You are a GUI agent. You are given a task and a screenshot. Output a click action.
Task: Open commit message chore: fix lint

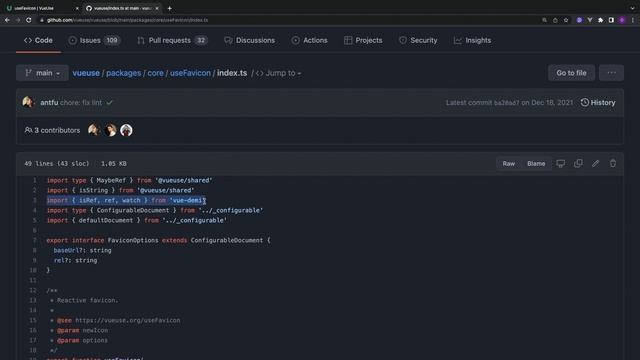point(81,102)
